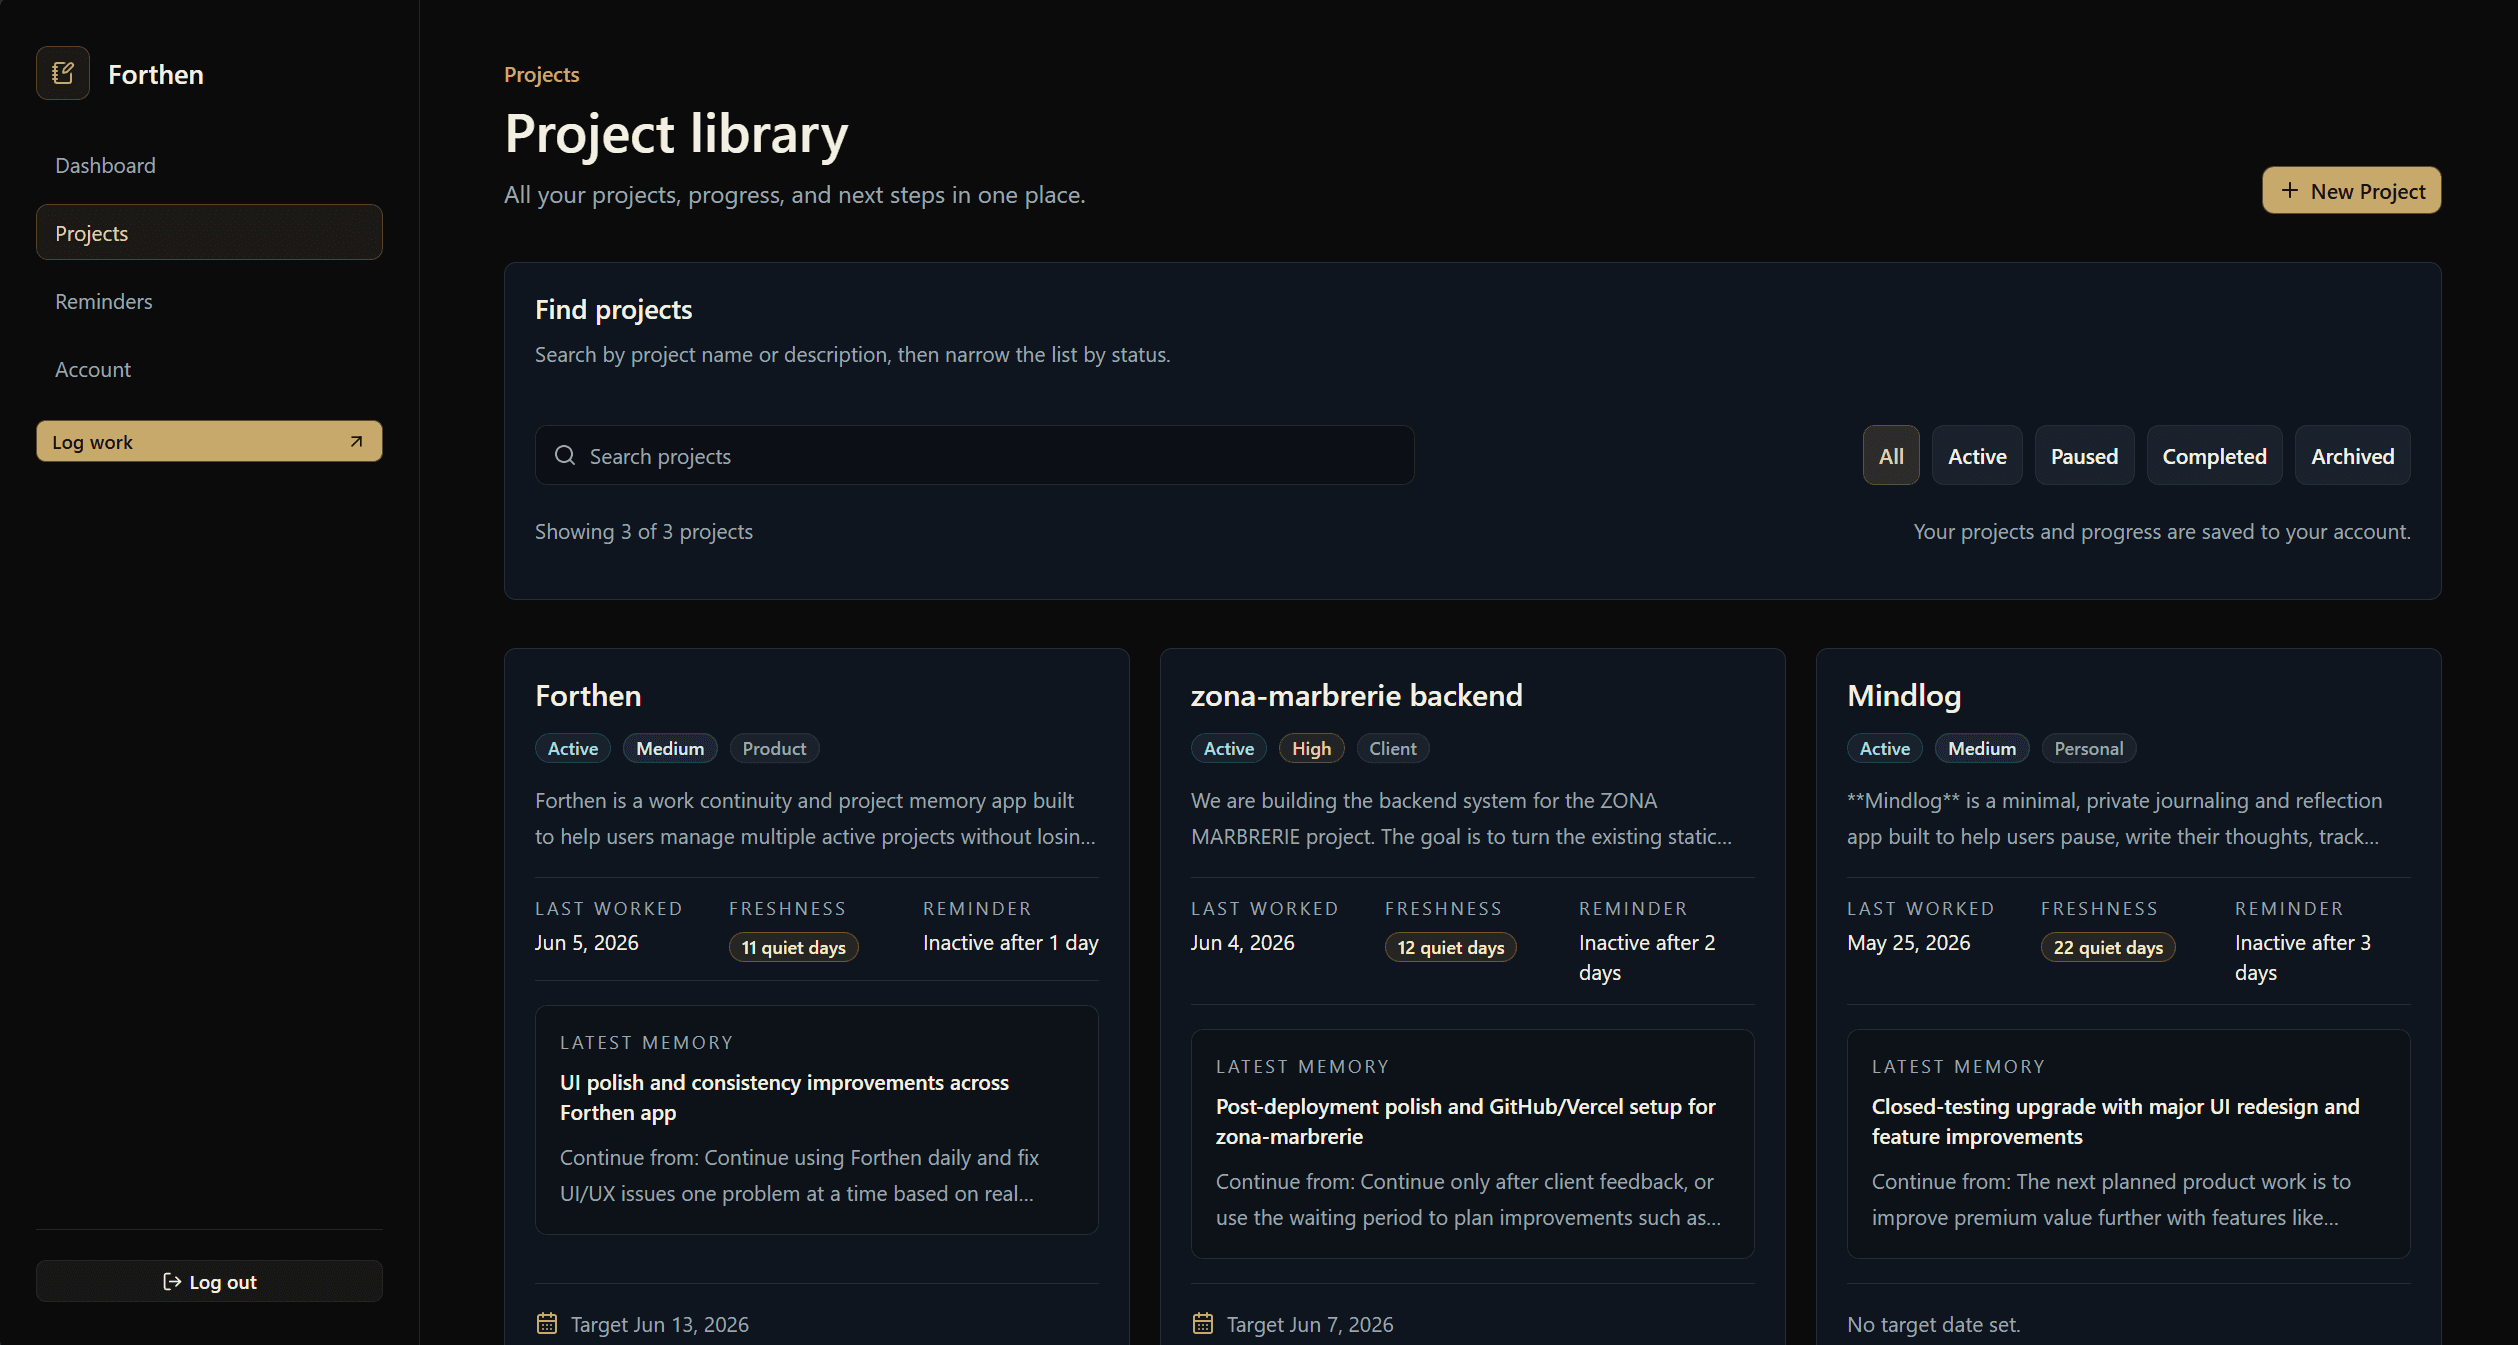Click calendar icon beside Target Jun 13, 2026
Image resolution: width=2518 pixels, height=1345 pixels.
point(547,1323)
